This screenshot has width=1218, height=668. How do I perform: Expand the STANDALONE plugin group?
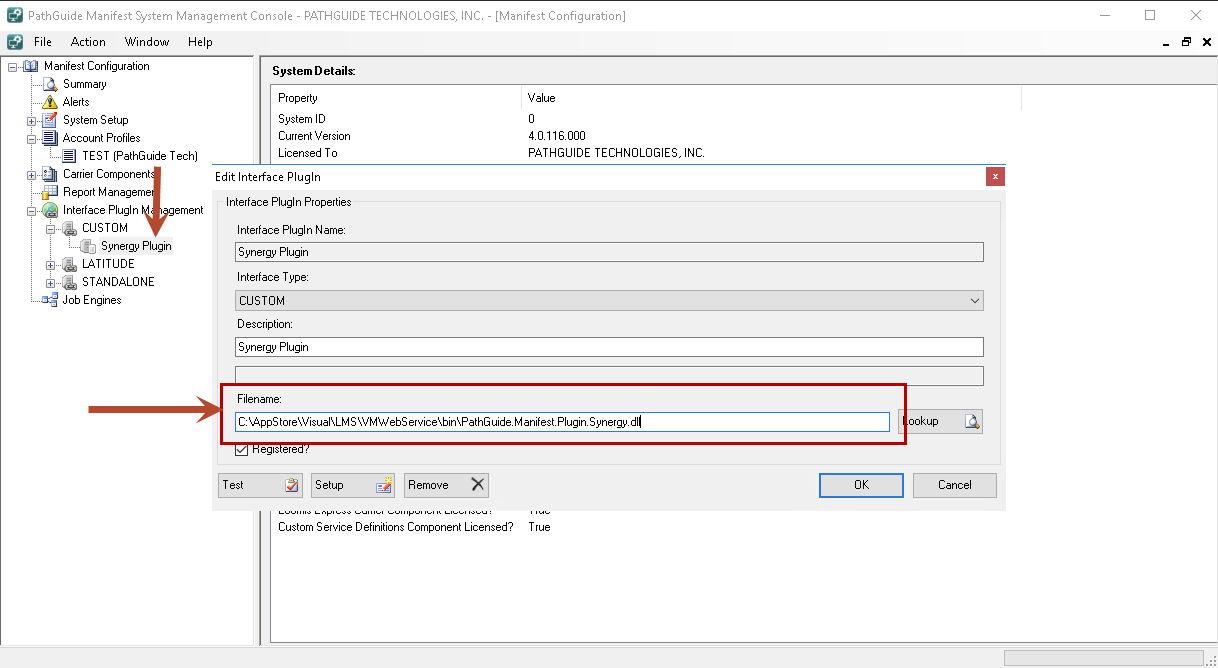tap(51, 283)
